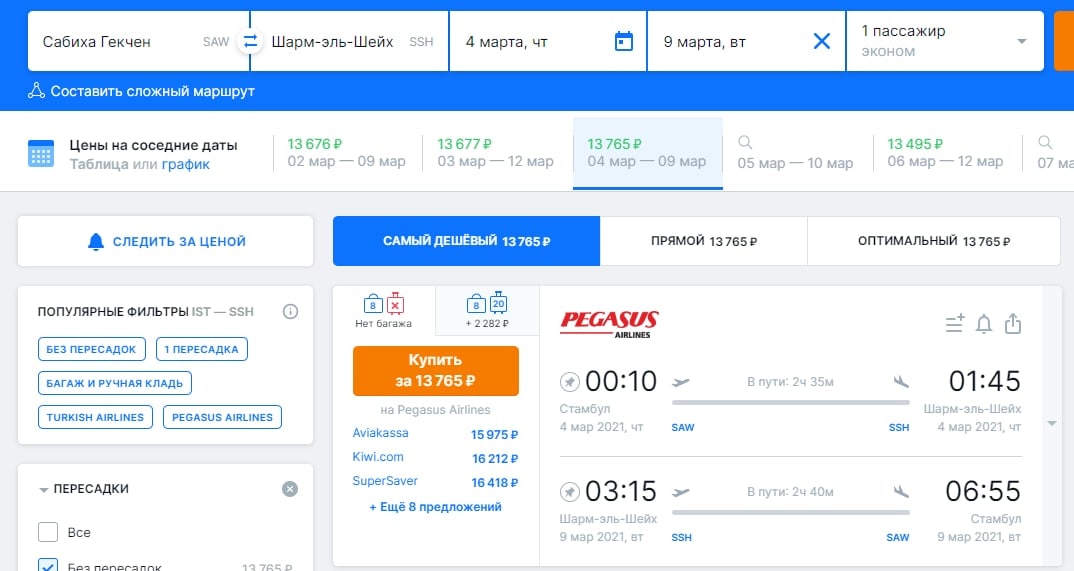This screenshot has width=1074, height=571.
Task: Click pin icon next to 03:15 flight
Action: pyautogui.click(x=570, y=492)
